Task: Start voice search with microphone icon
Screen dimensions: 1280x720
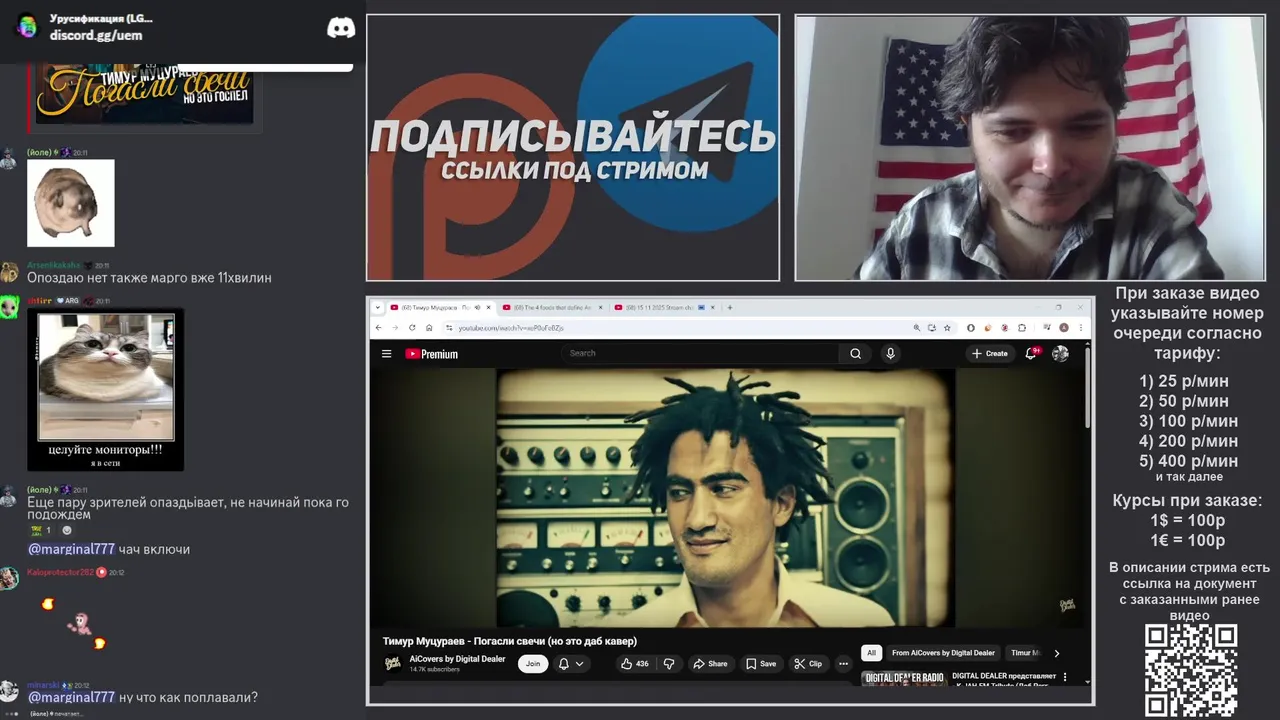Action: (x=890, y=353)
